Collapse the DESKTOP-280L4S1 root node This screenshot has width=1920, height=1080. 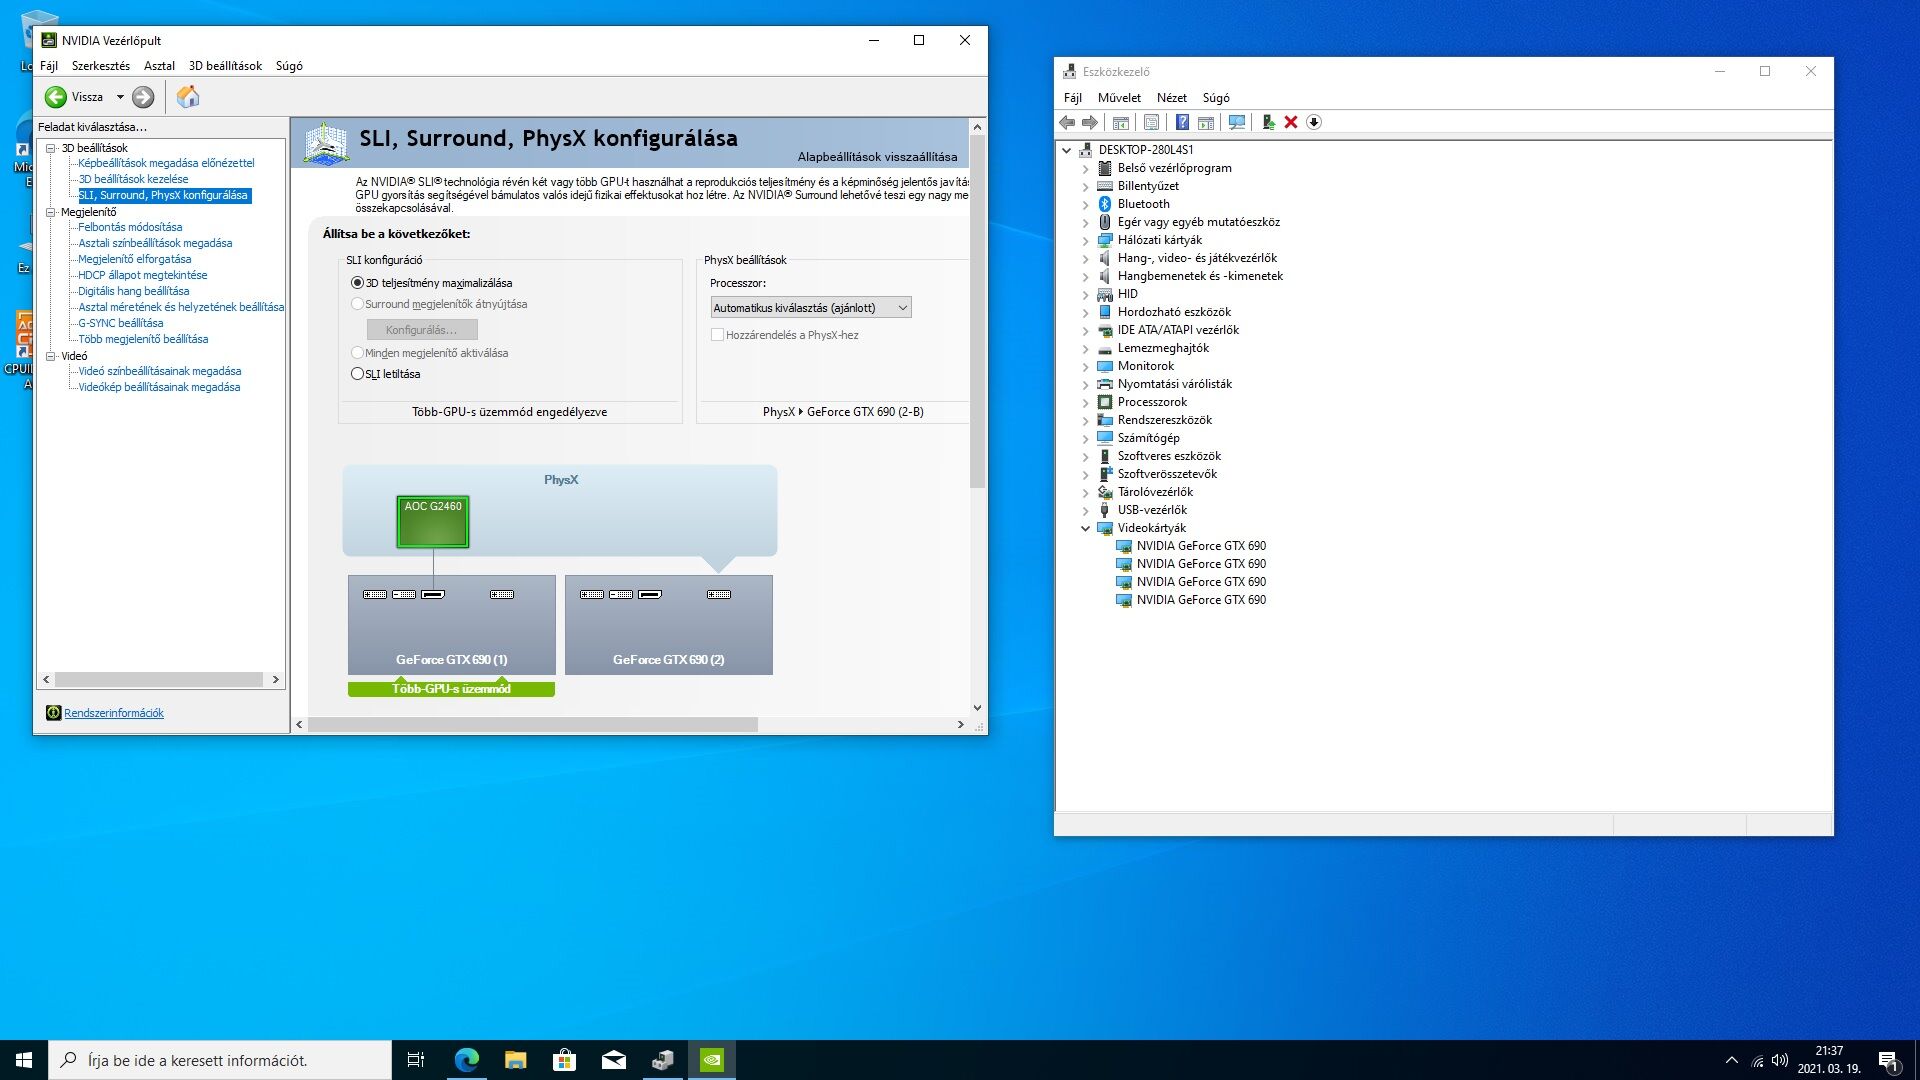pyautogui.click(x=1067, y=150)
